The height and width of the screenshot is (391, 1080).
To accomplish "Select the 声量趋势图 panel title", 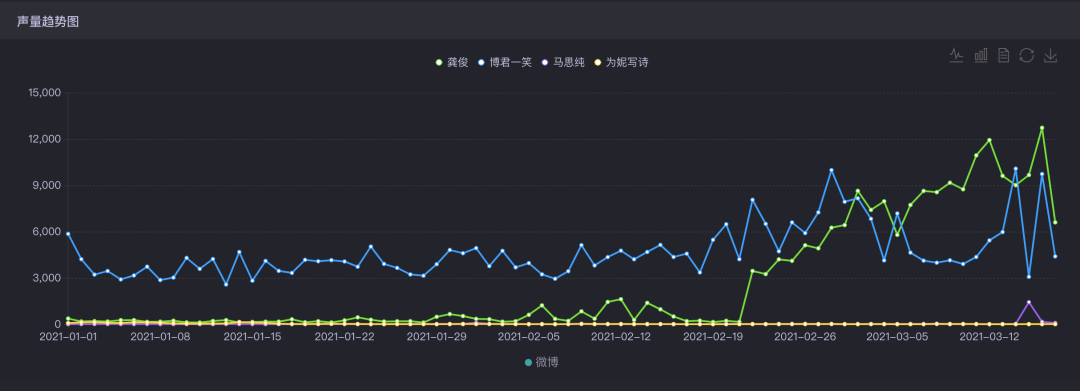I will click(48, 21).
